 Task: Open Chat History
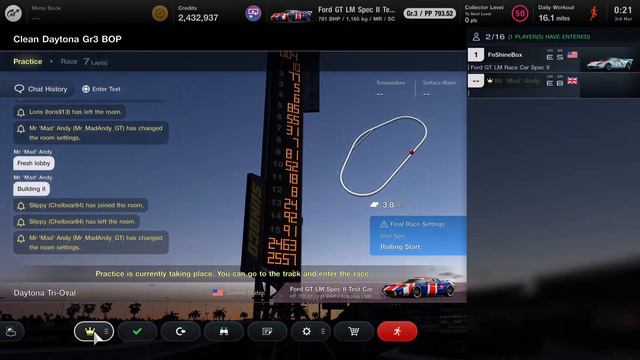41,89
